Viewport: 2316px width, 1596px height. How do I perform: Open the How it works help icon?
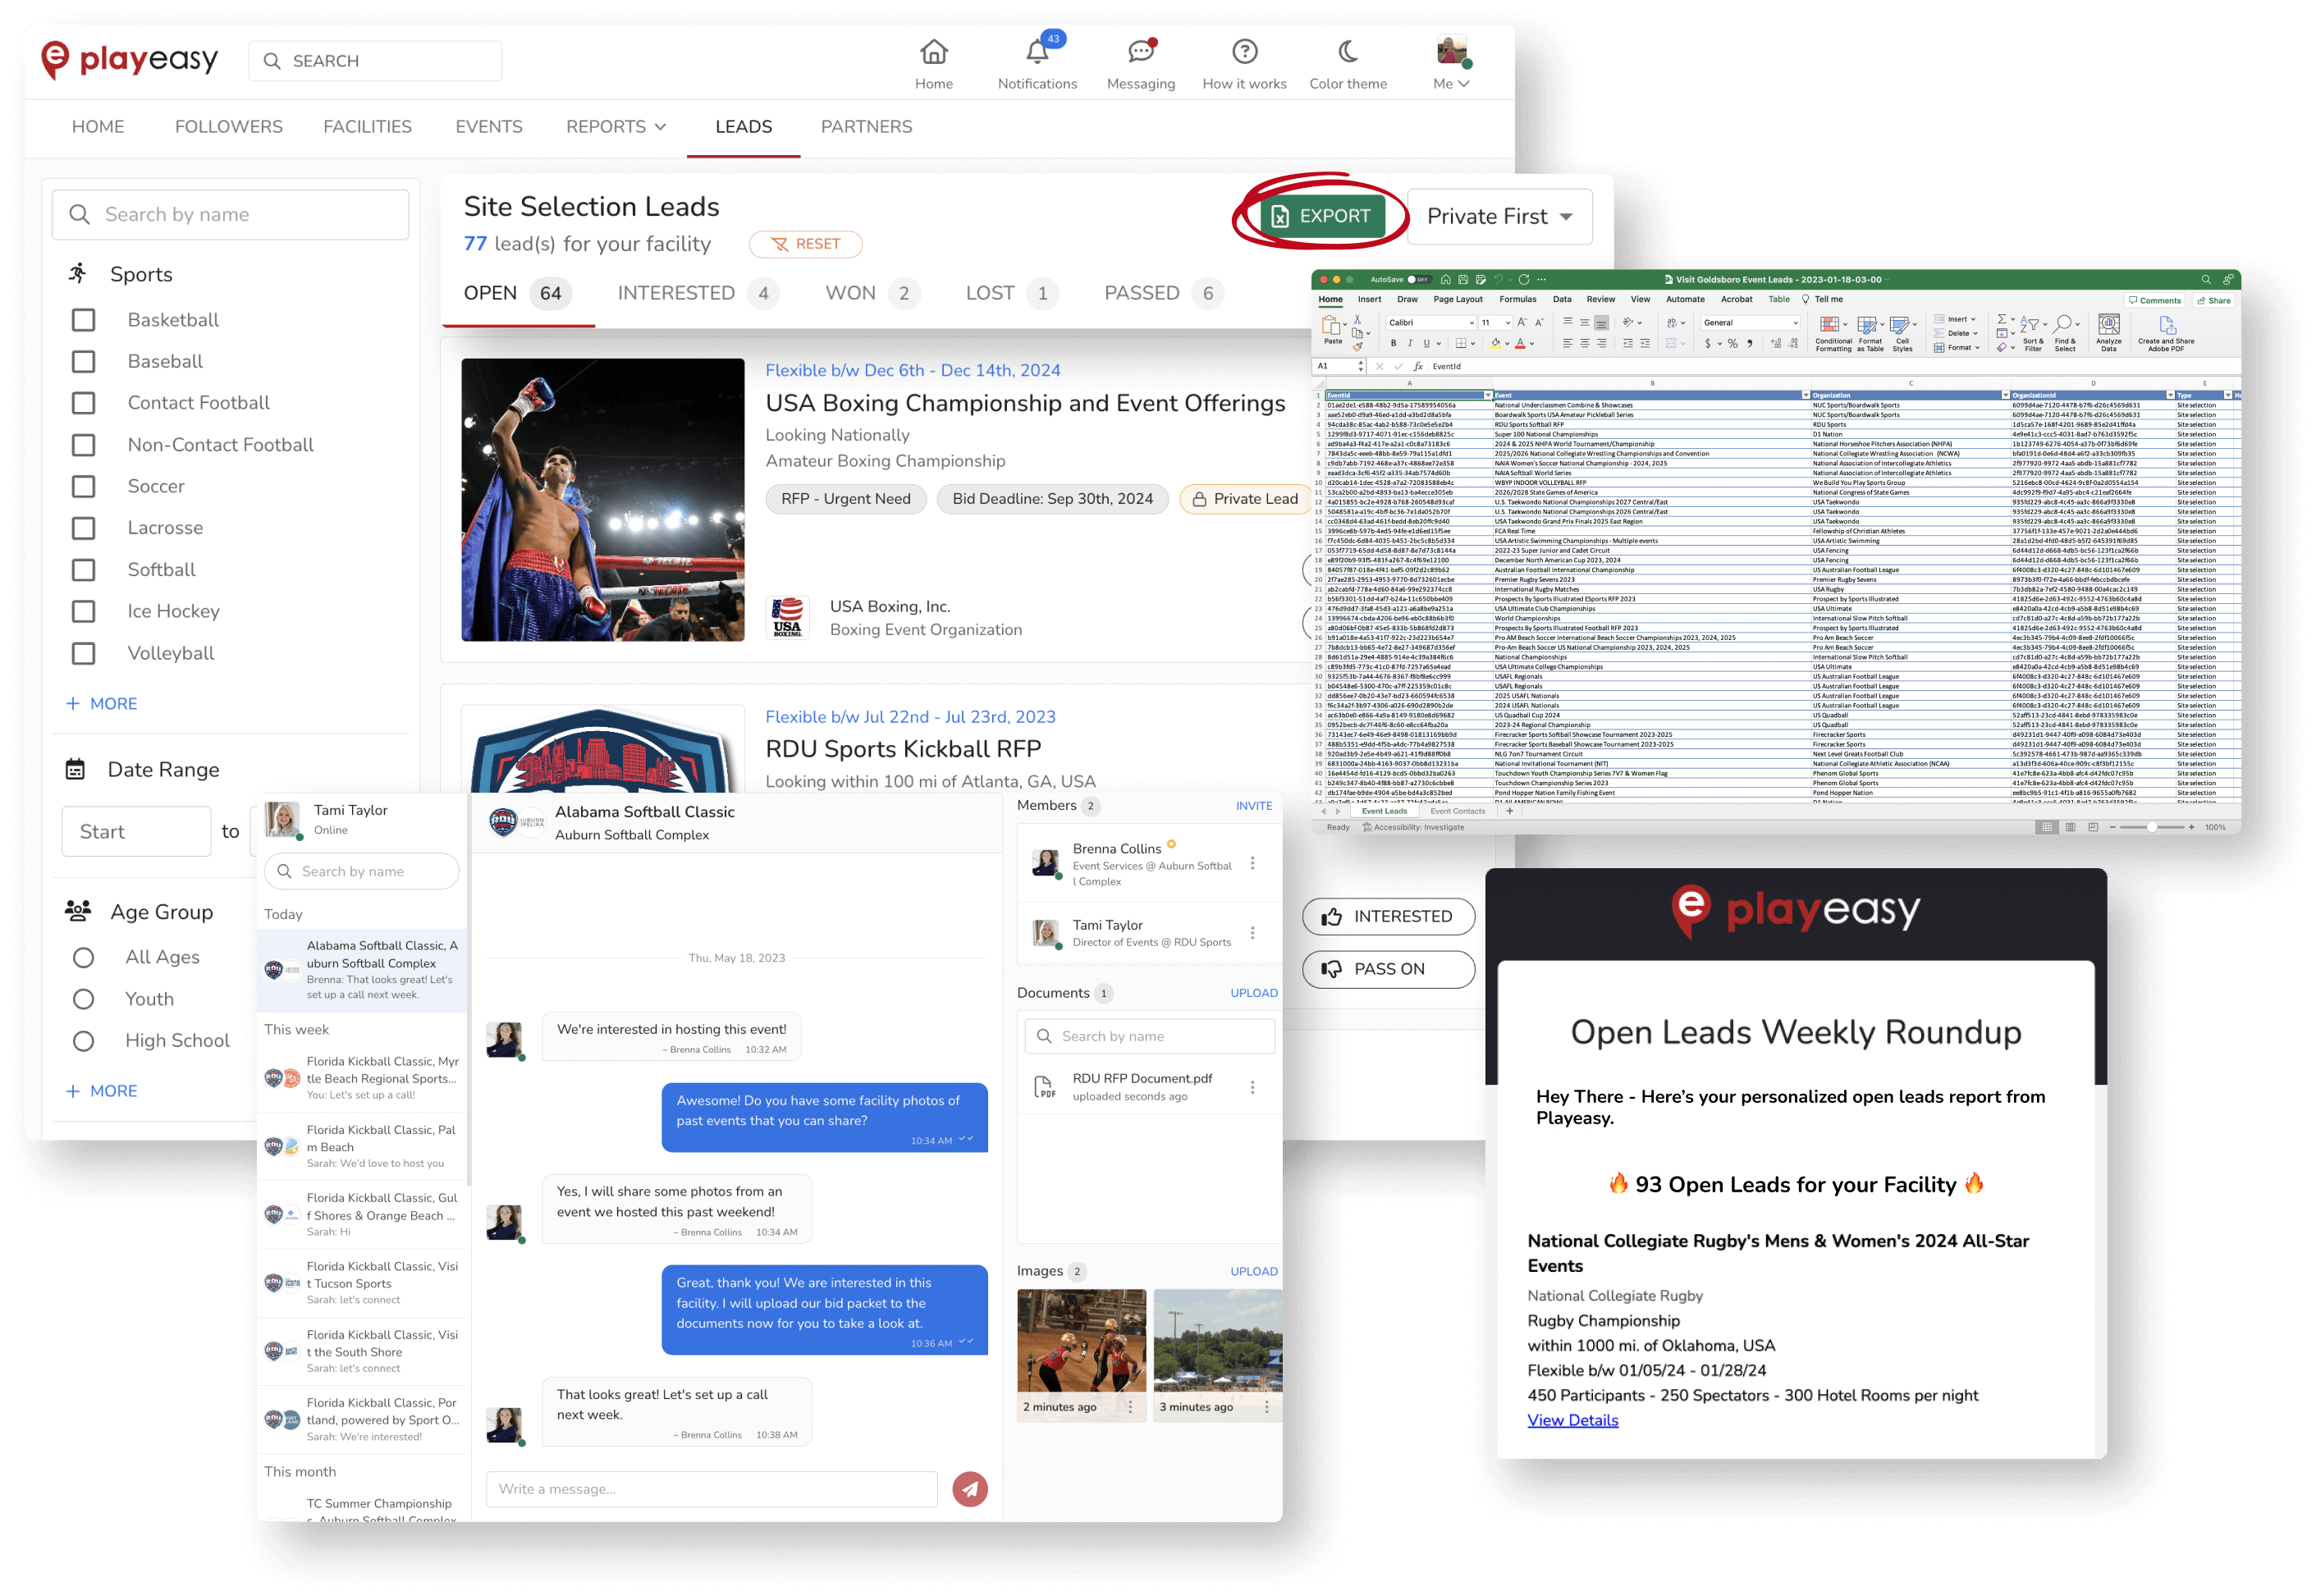[x=1244, y=51]
